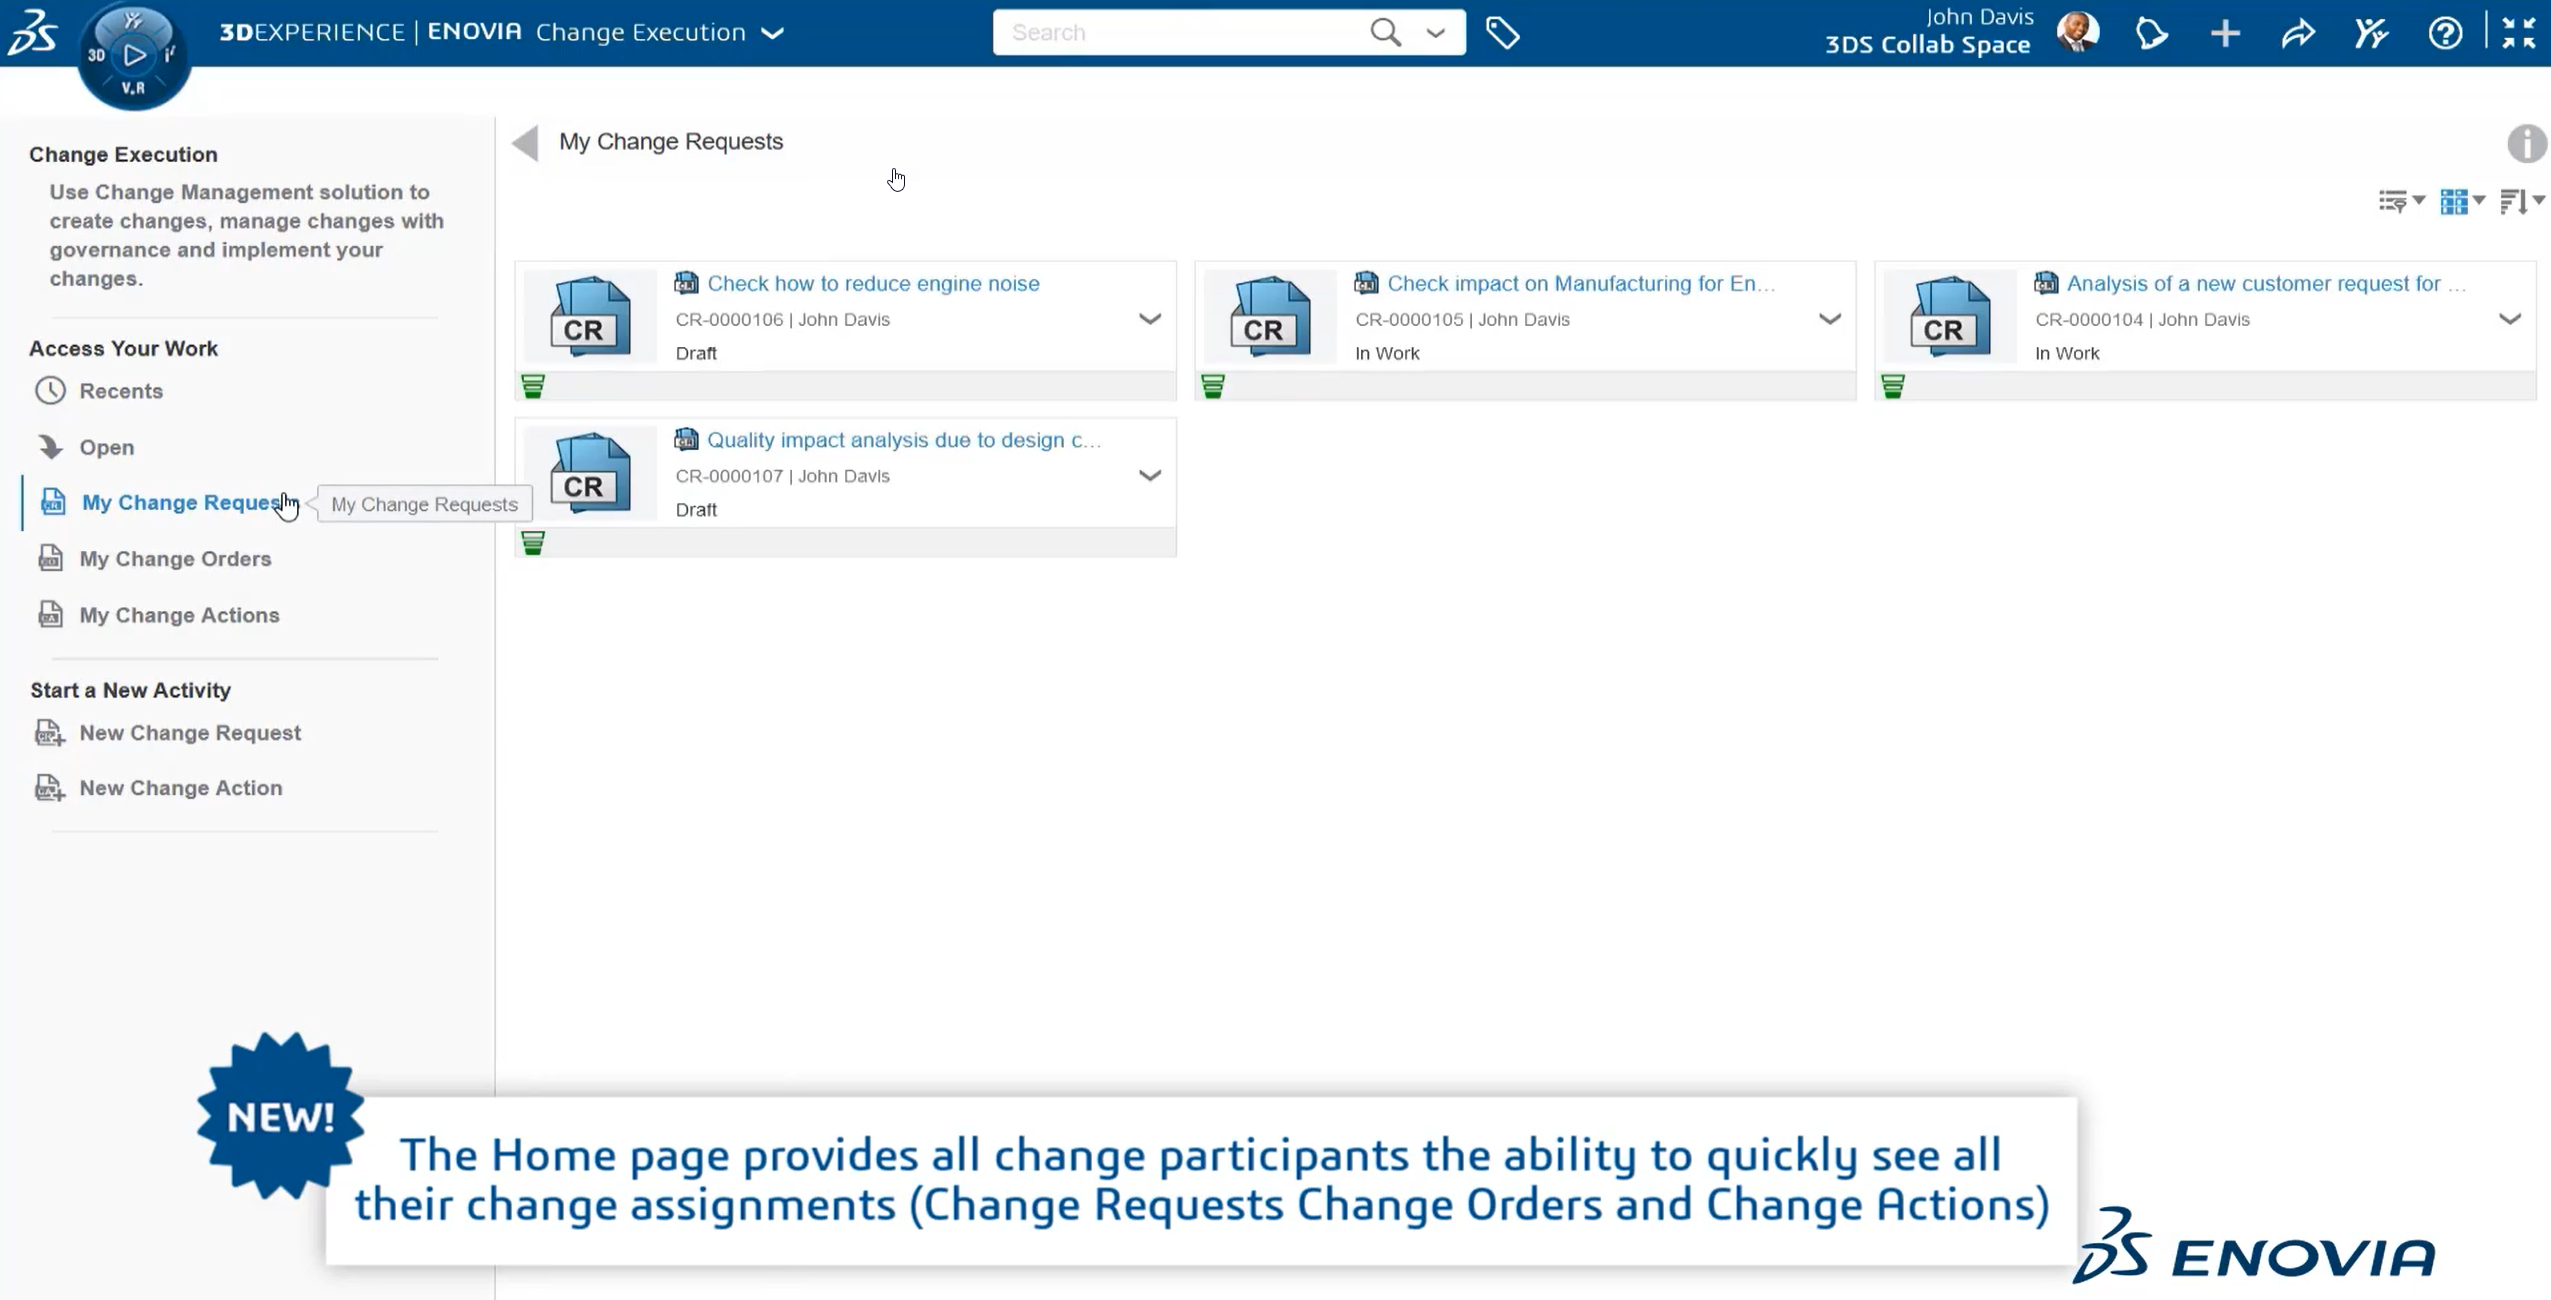This screenshot has height=1300, width=2551.
Task: Open Recents in Access Your Work
Action: (x=121, y=391)
